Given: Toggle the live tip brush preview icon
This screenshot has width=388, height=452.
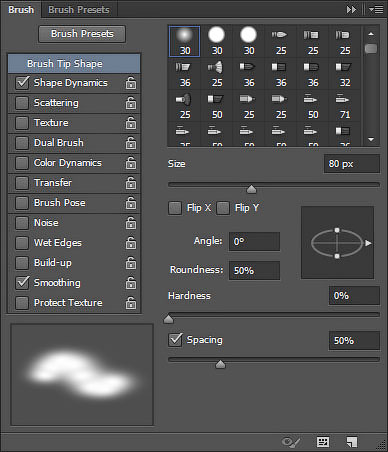Looking at the screenshot, I should 291,442.
